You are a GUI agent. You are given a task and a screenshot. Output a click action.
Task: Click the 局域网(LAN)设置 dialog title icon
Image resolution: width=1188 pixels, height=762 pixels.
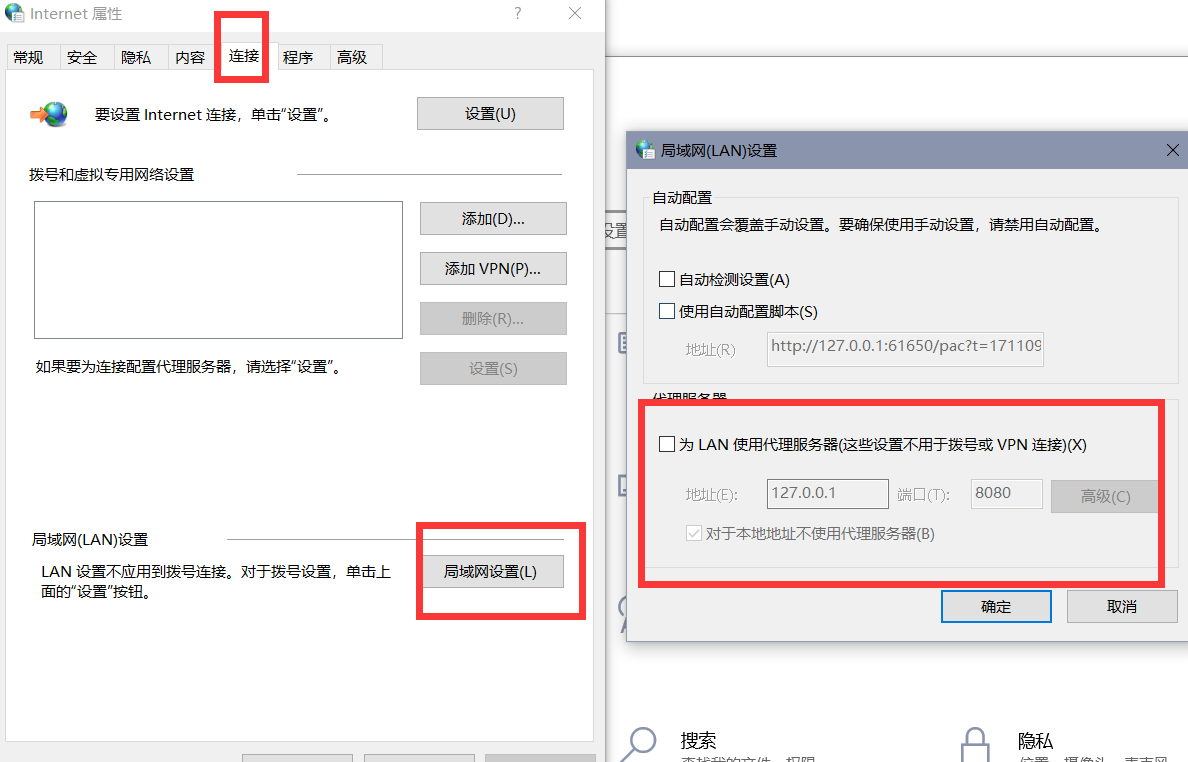(x=645, y=150)
